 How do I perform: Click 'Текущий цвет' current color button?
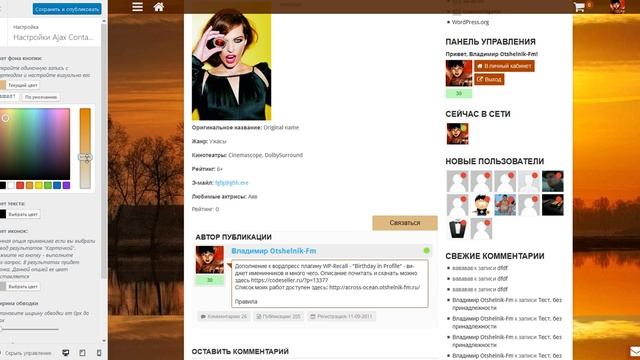23,85
